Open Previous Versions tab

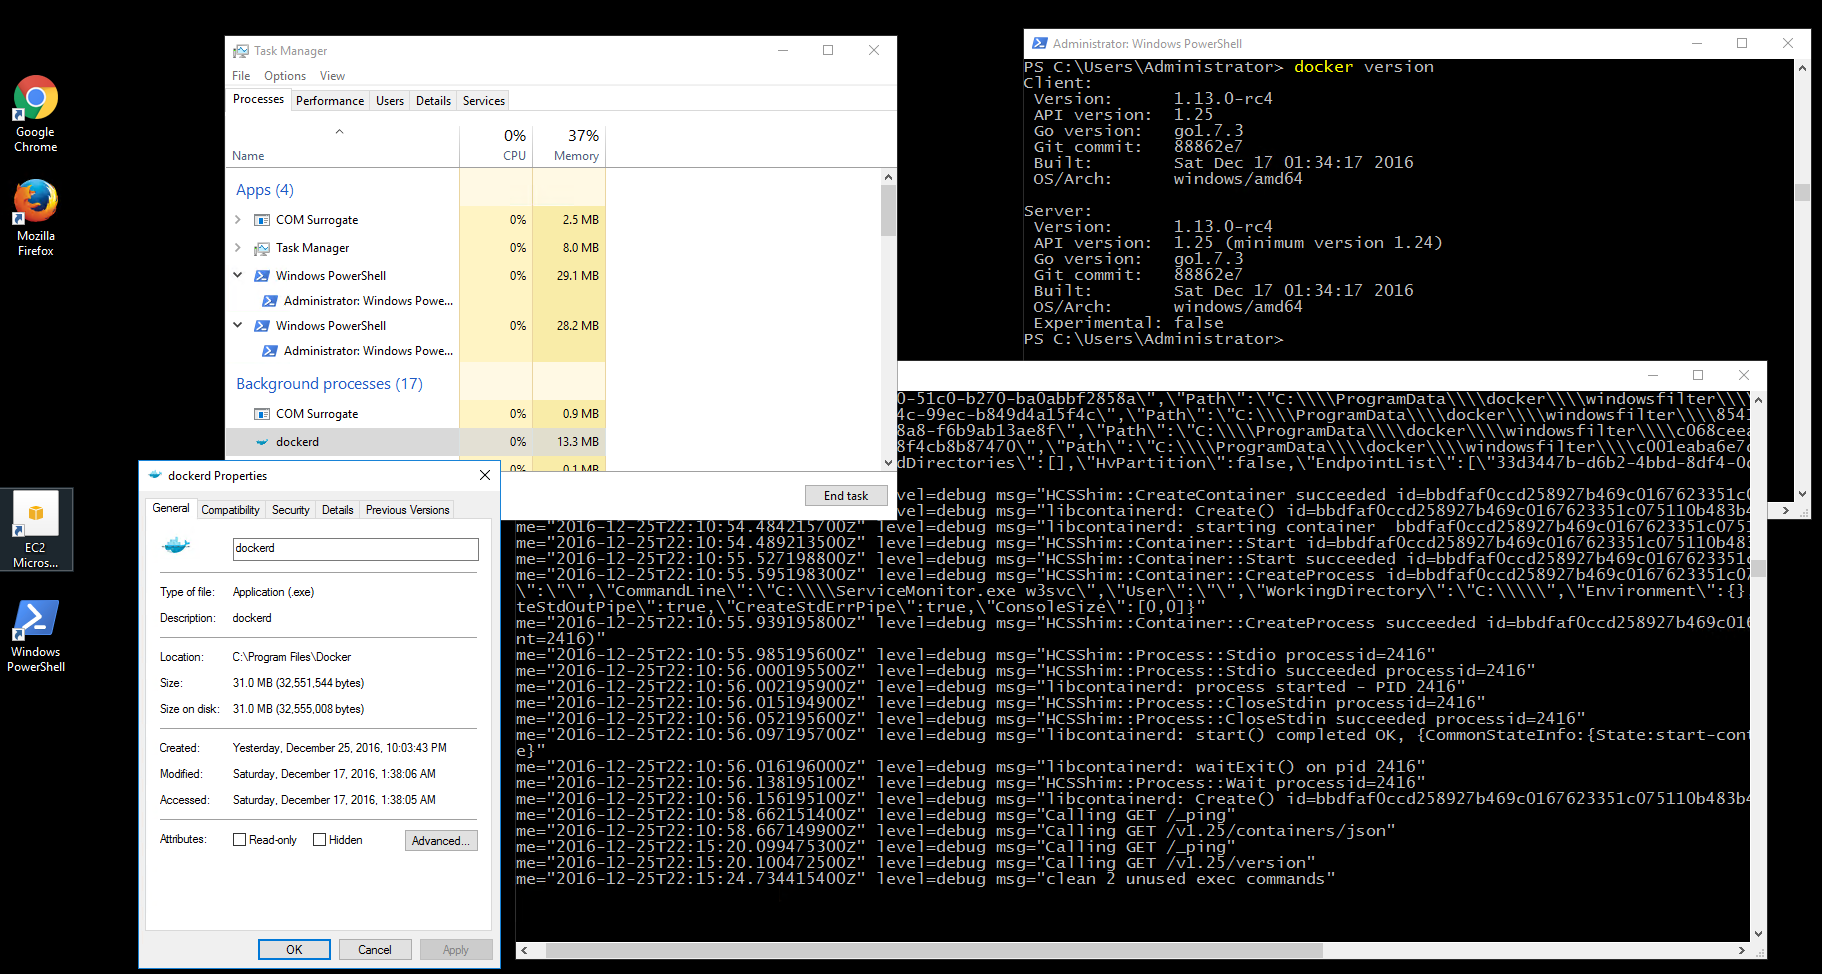407,510
